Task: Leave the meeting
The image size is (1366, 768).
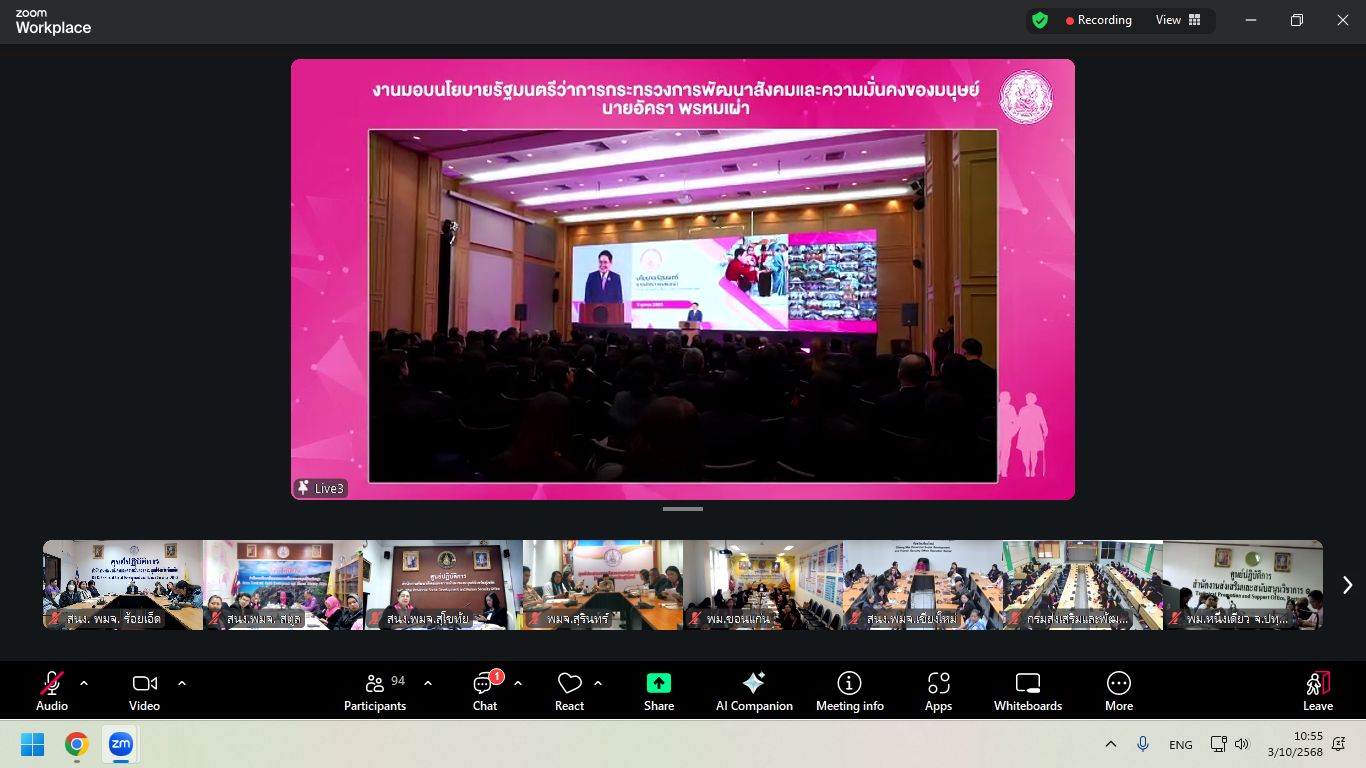Action: click(1317, 691)
